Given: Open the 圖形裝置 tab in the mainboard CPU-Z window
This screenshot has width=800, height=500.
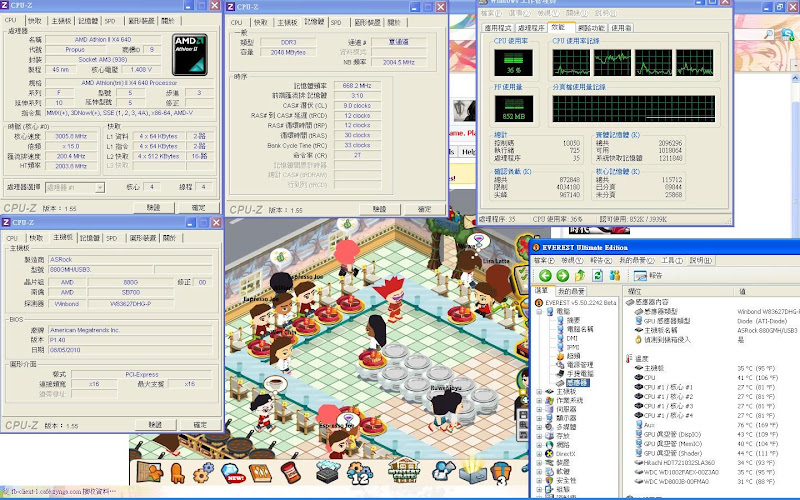Looking at the screenshot, I should [142, 238].
